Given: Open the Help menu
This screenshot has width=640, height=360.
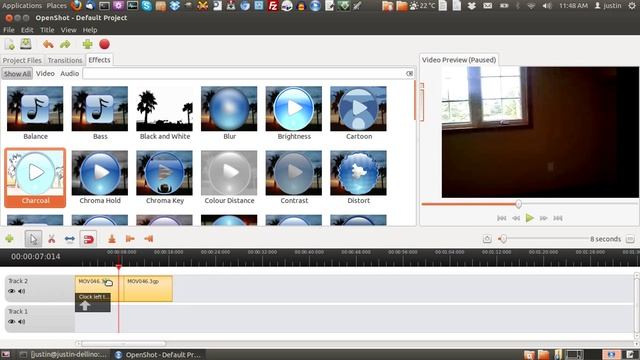Looking at the screenshot, I should point(90,30).
